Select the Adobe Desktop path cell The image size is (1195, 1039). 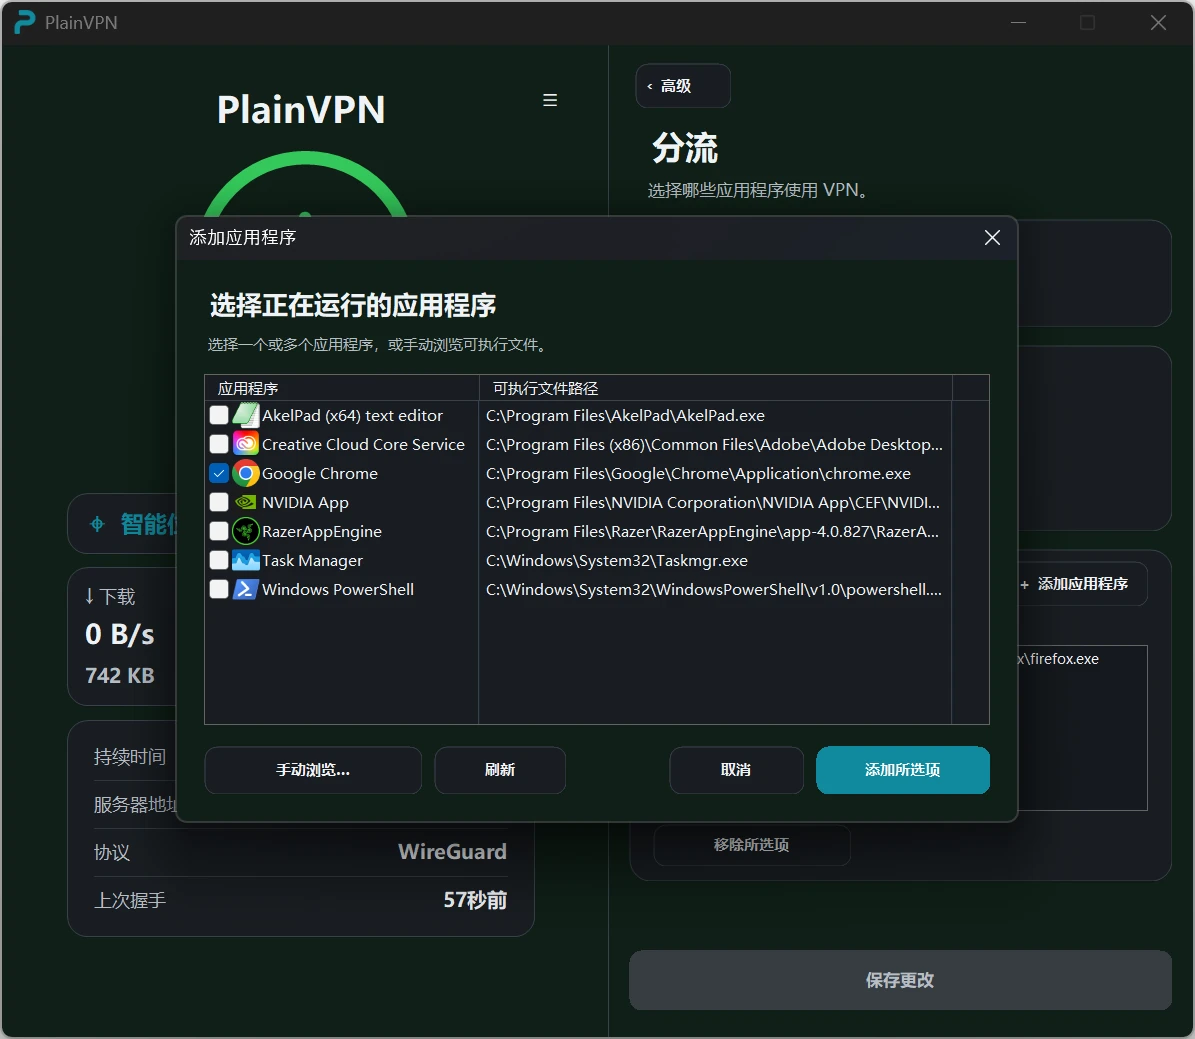pos(714,444)
